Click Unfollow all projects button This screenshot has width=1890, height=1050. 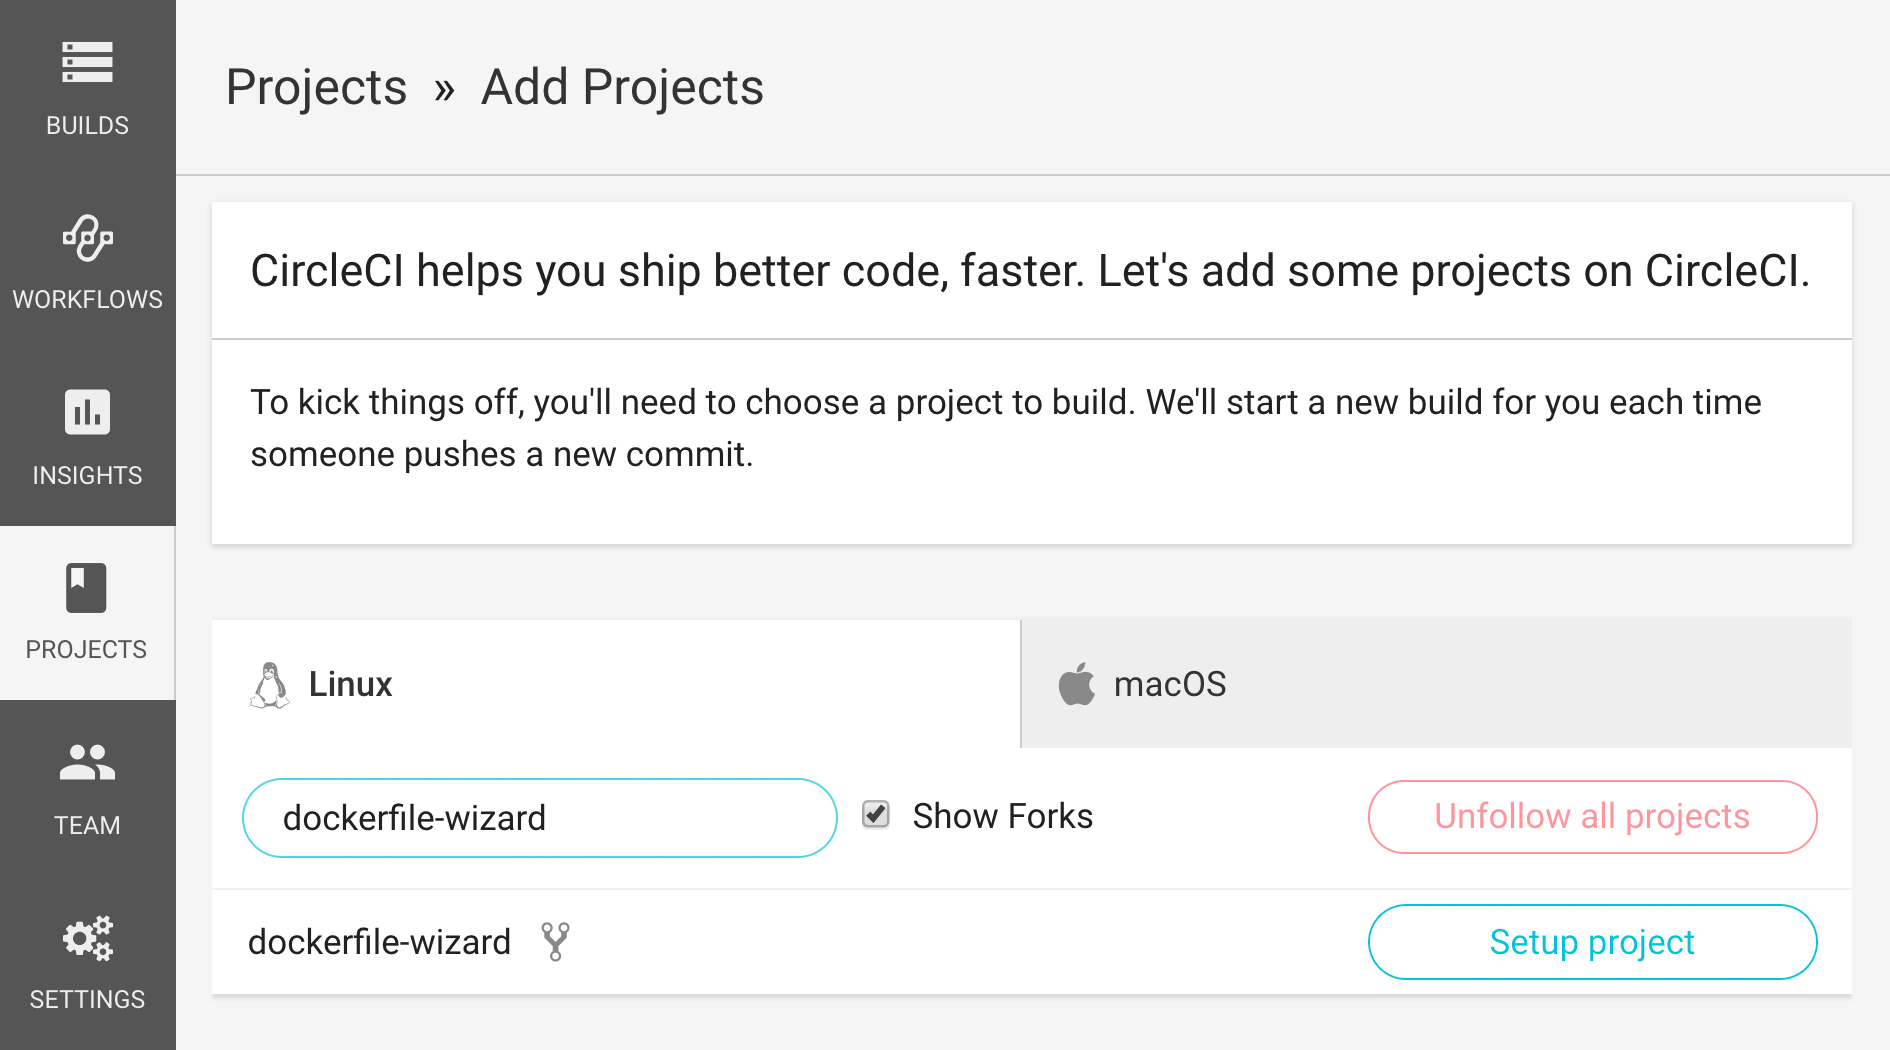coord(1592,817)
